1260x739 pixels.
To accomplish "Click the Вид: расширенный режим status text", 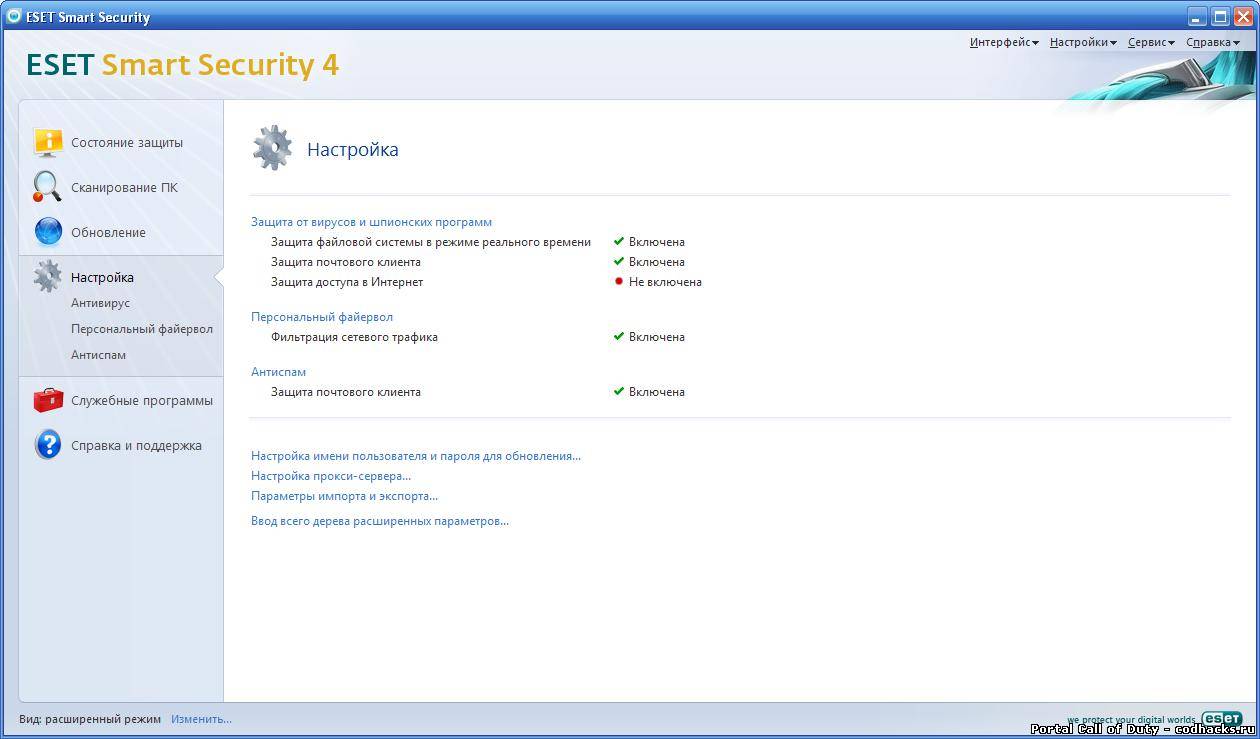I will 90,719.
